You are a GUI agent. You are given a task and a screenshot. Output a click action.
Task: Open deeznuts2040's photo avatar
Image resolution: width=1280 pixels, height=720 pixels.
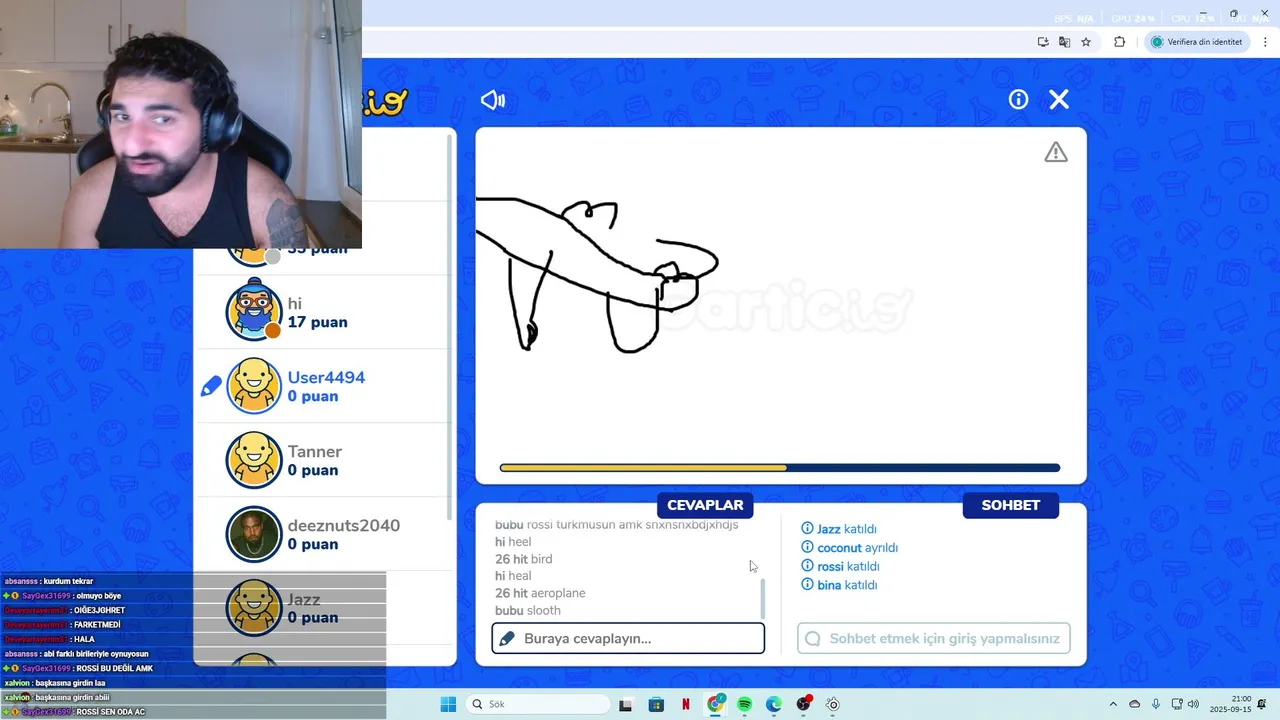click(x=254, y=534)
